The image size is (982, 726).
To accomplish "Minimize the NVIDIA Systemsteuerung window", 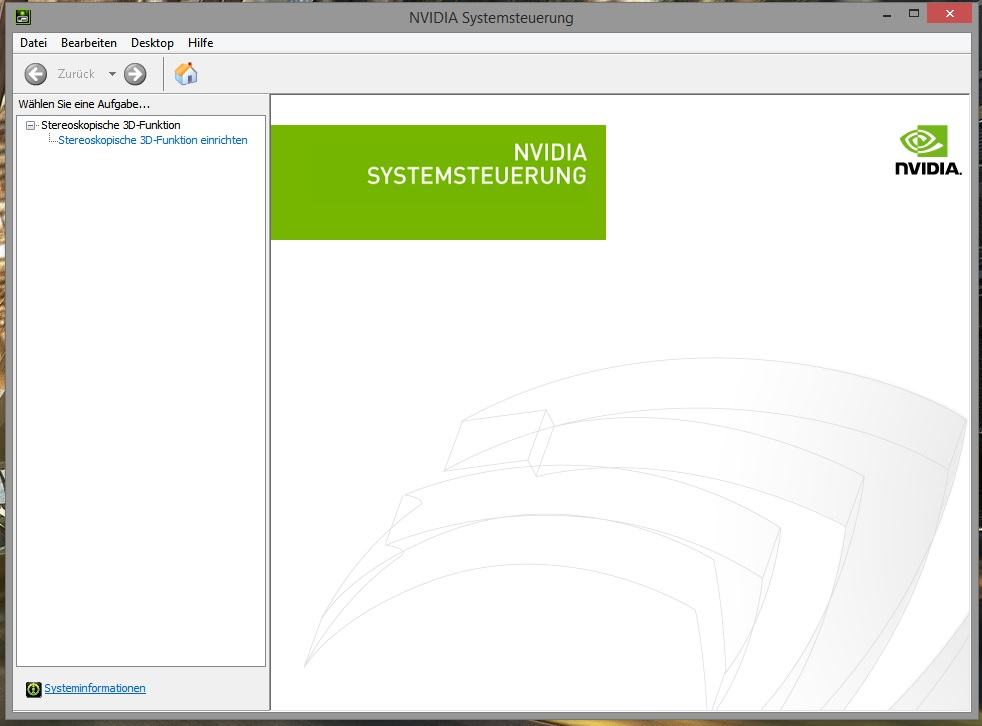I will pos(887,14).
